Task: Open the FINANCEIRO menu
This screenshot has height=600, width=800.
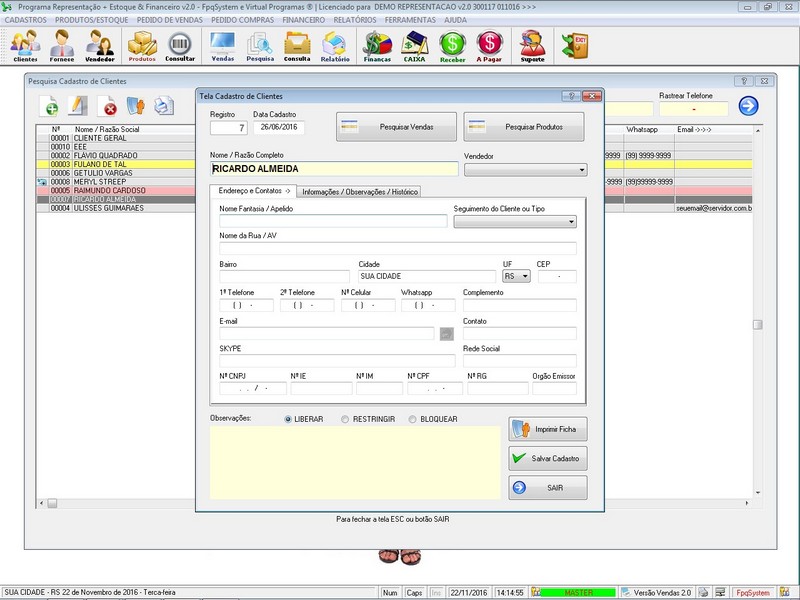Action: point(304,20)
